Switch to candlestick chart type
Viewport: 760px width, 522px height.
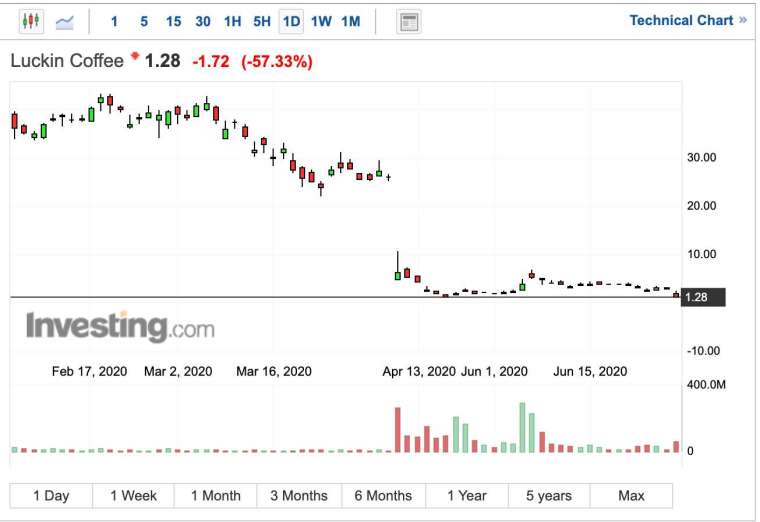tap(31, 21)
